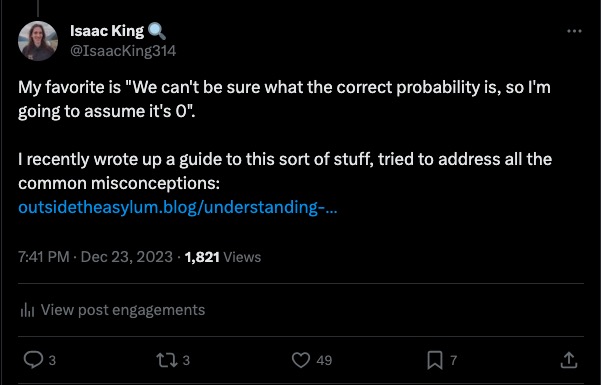Click the bar chart analytics icon
This screenshot has height=385, width=601.
[x=27, y=310]
